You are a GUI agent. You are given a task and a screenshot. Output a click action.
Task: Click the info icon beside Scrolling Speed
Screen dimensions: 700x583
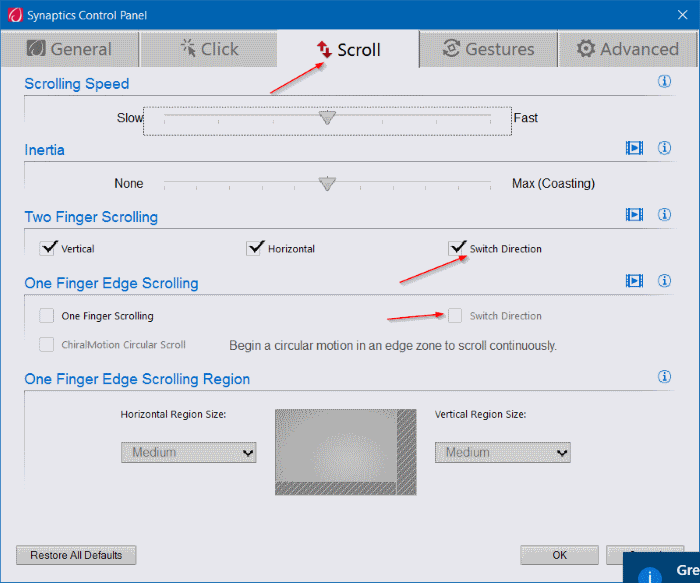tap(664, 82)
